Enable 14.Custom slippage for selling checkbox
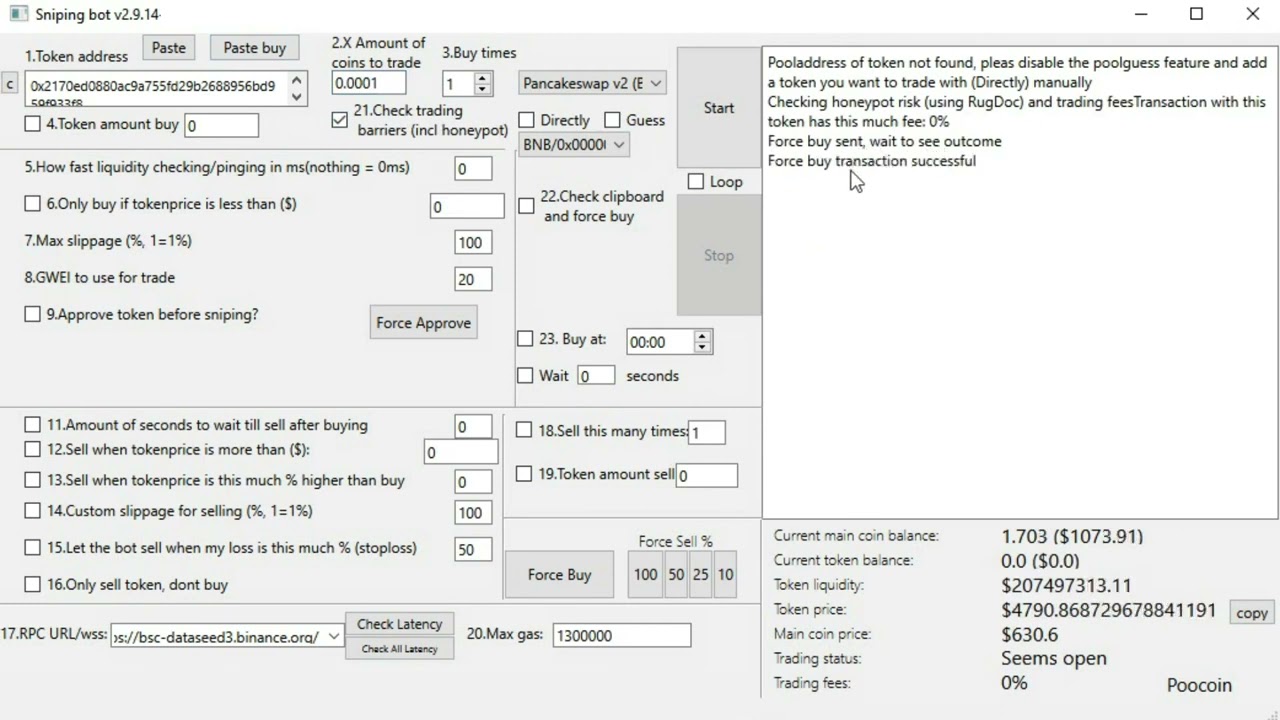 point(33,511)
